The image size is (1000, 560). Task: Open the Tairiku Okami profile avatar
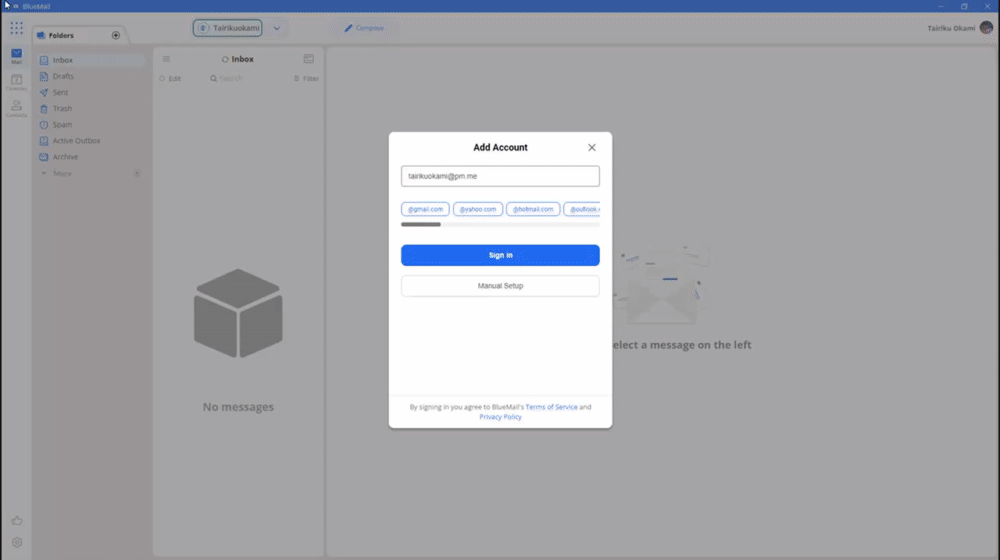(986, 27)
